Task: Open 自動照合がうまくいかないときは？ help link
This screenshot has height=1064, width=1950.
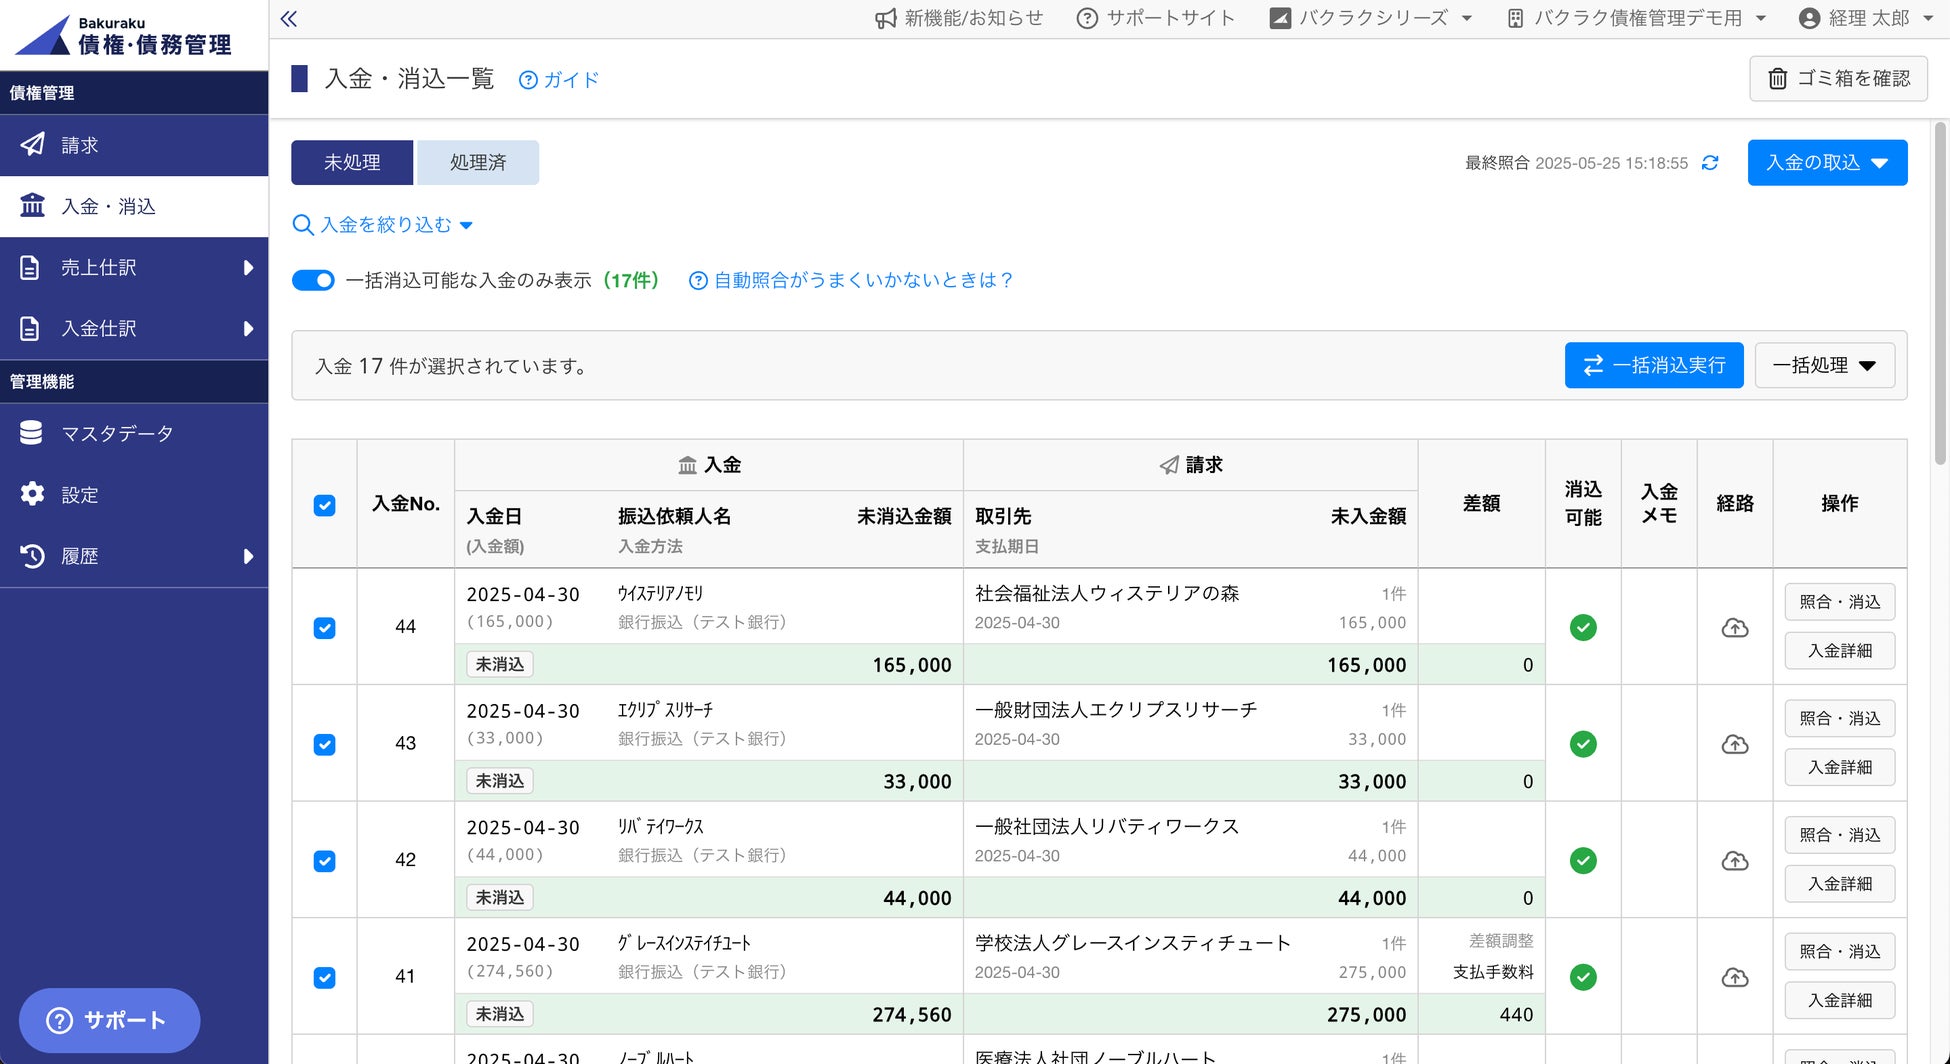Action: pyautogui.click(x=852, y=281)
